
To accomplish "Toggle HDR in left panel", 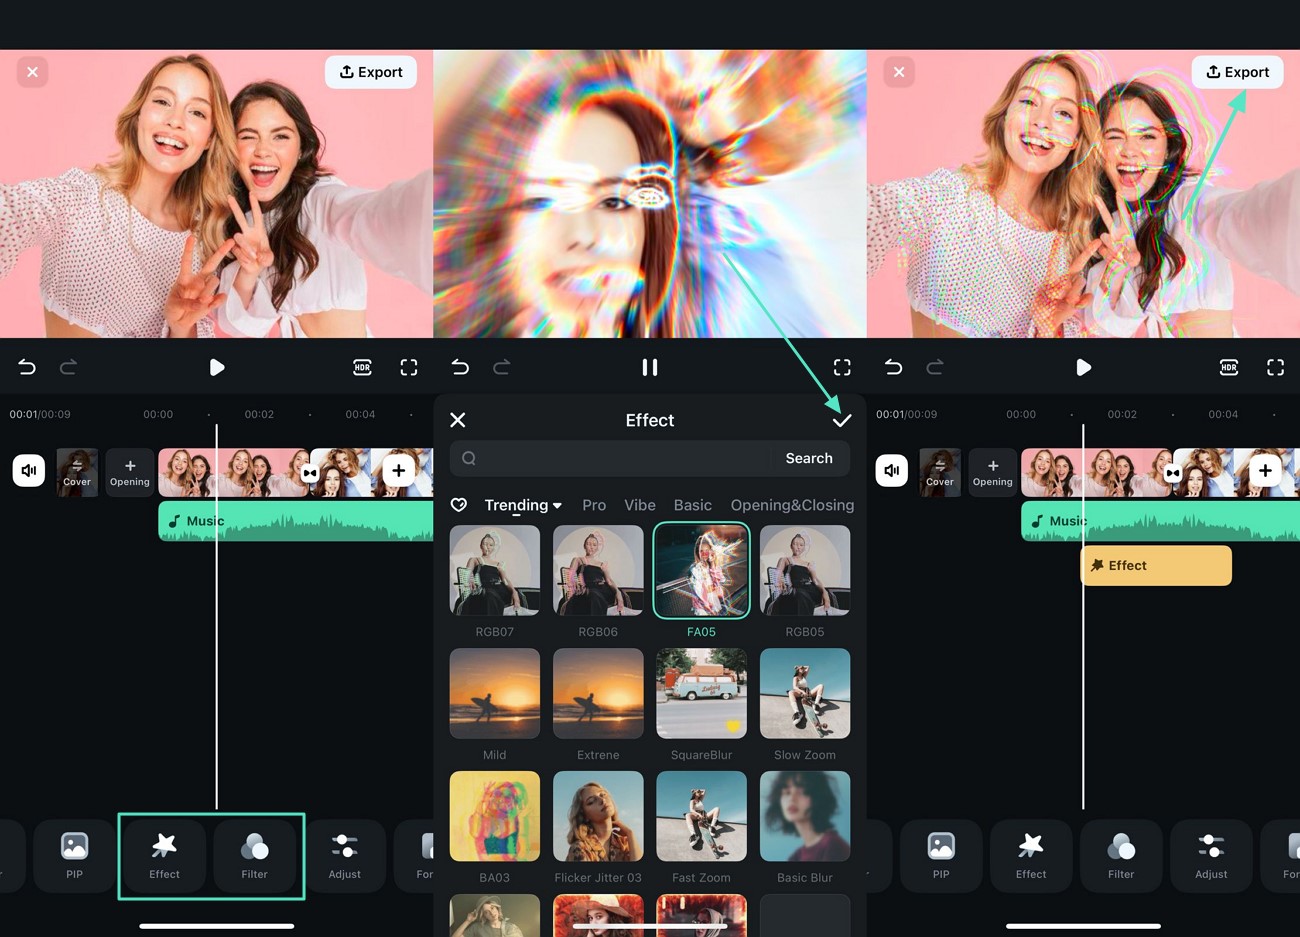I will [362, 367].
